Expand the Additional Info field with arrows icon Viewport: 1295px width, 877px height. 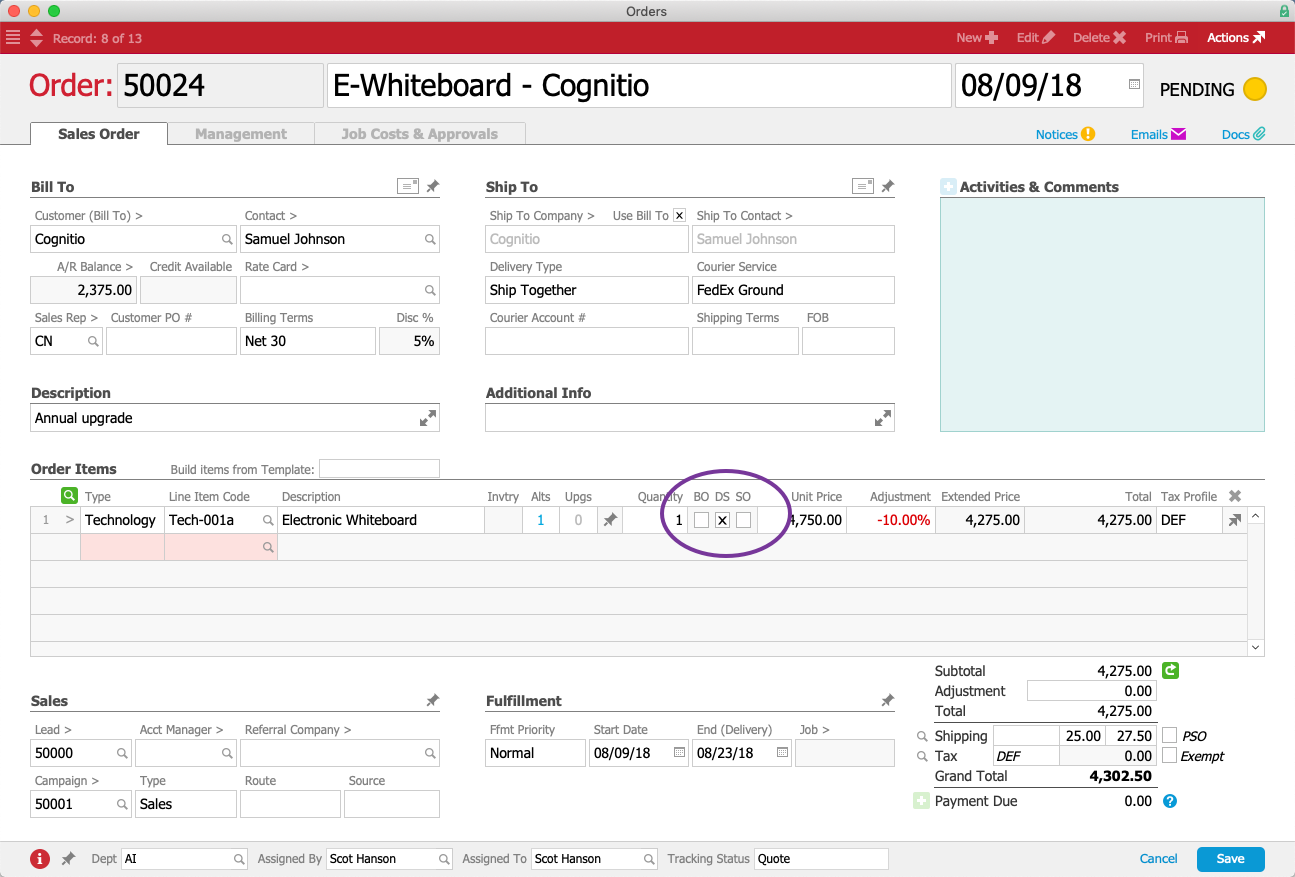click(883, 419)
